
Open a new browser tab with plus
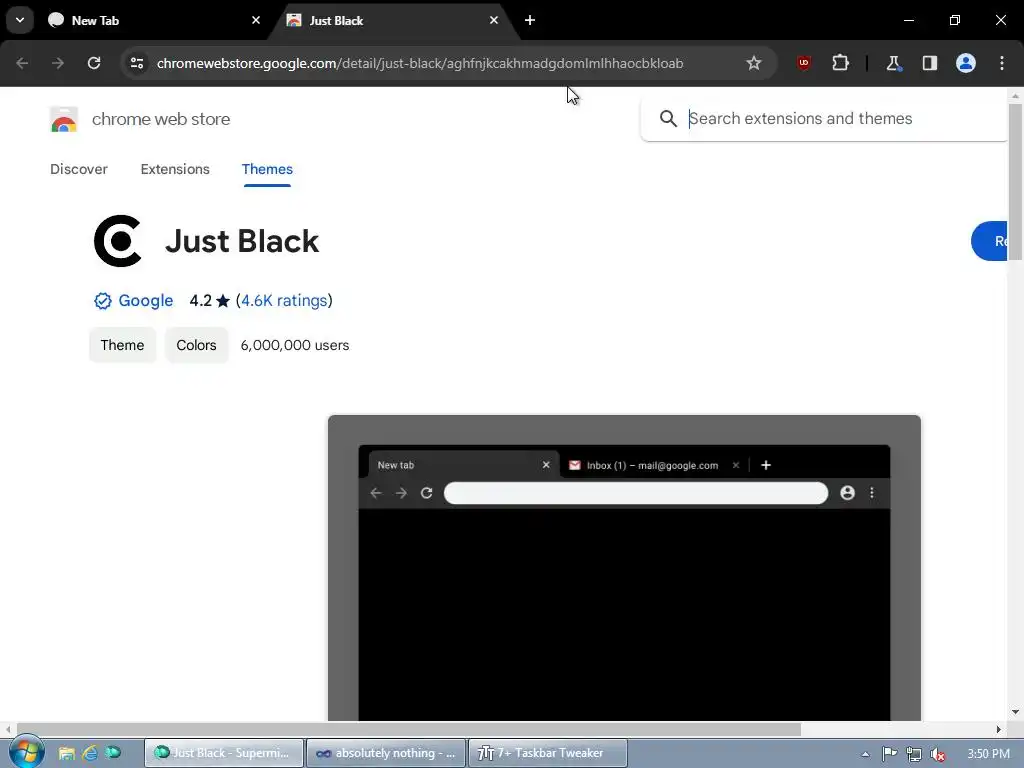(530, 20)
